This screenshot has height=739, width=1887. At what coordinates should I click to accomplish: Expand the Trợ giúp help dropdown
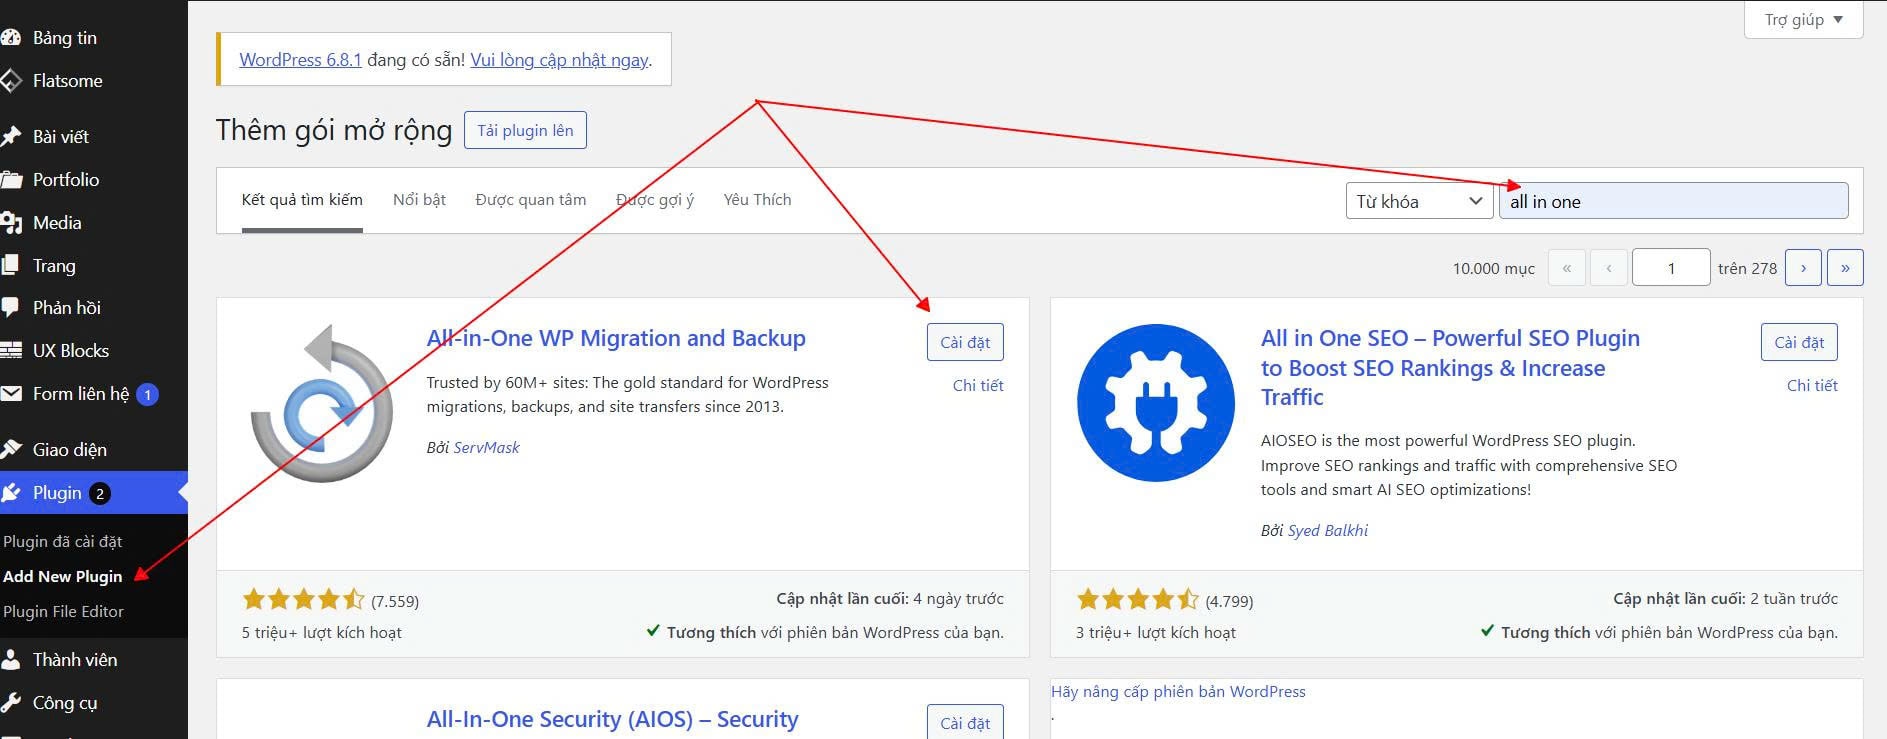pos(1803,20)
